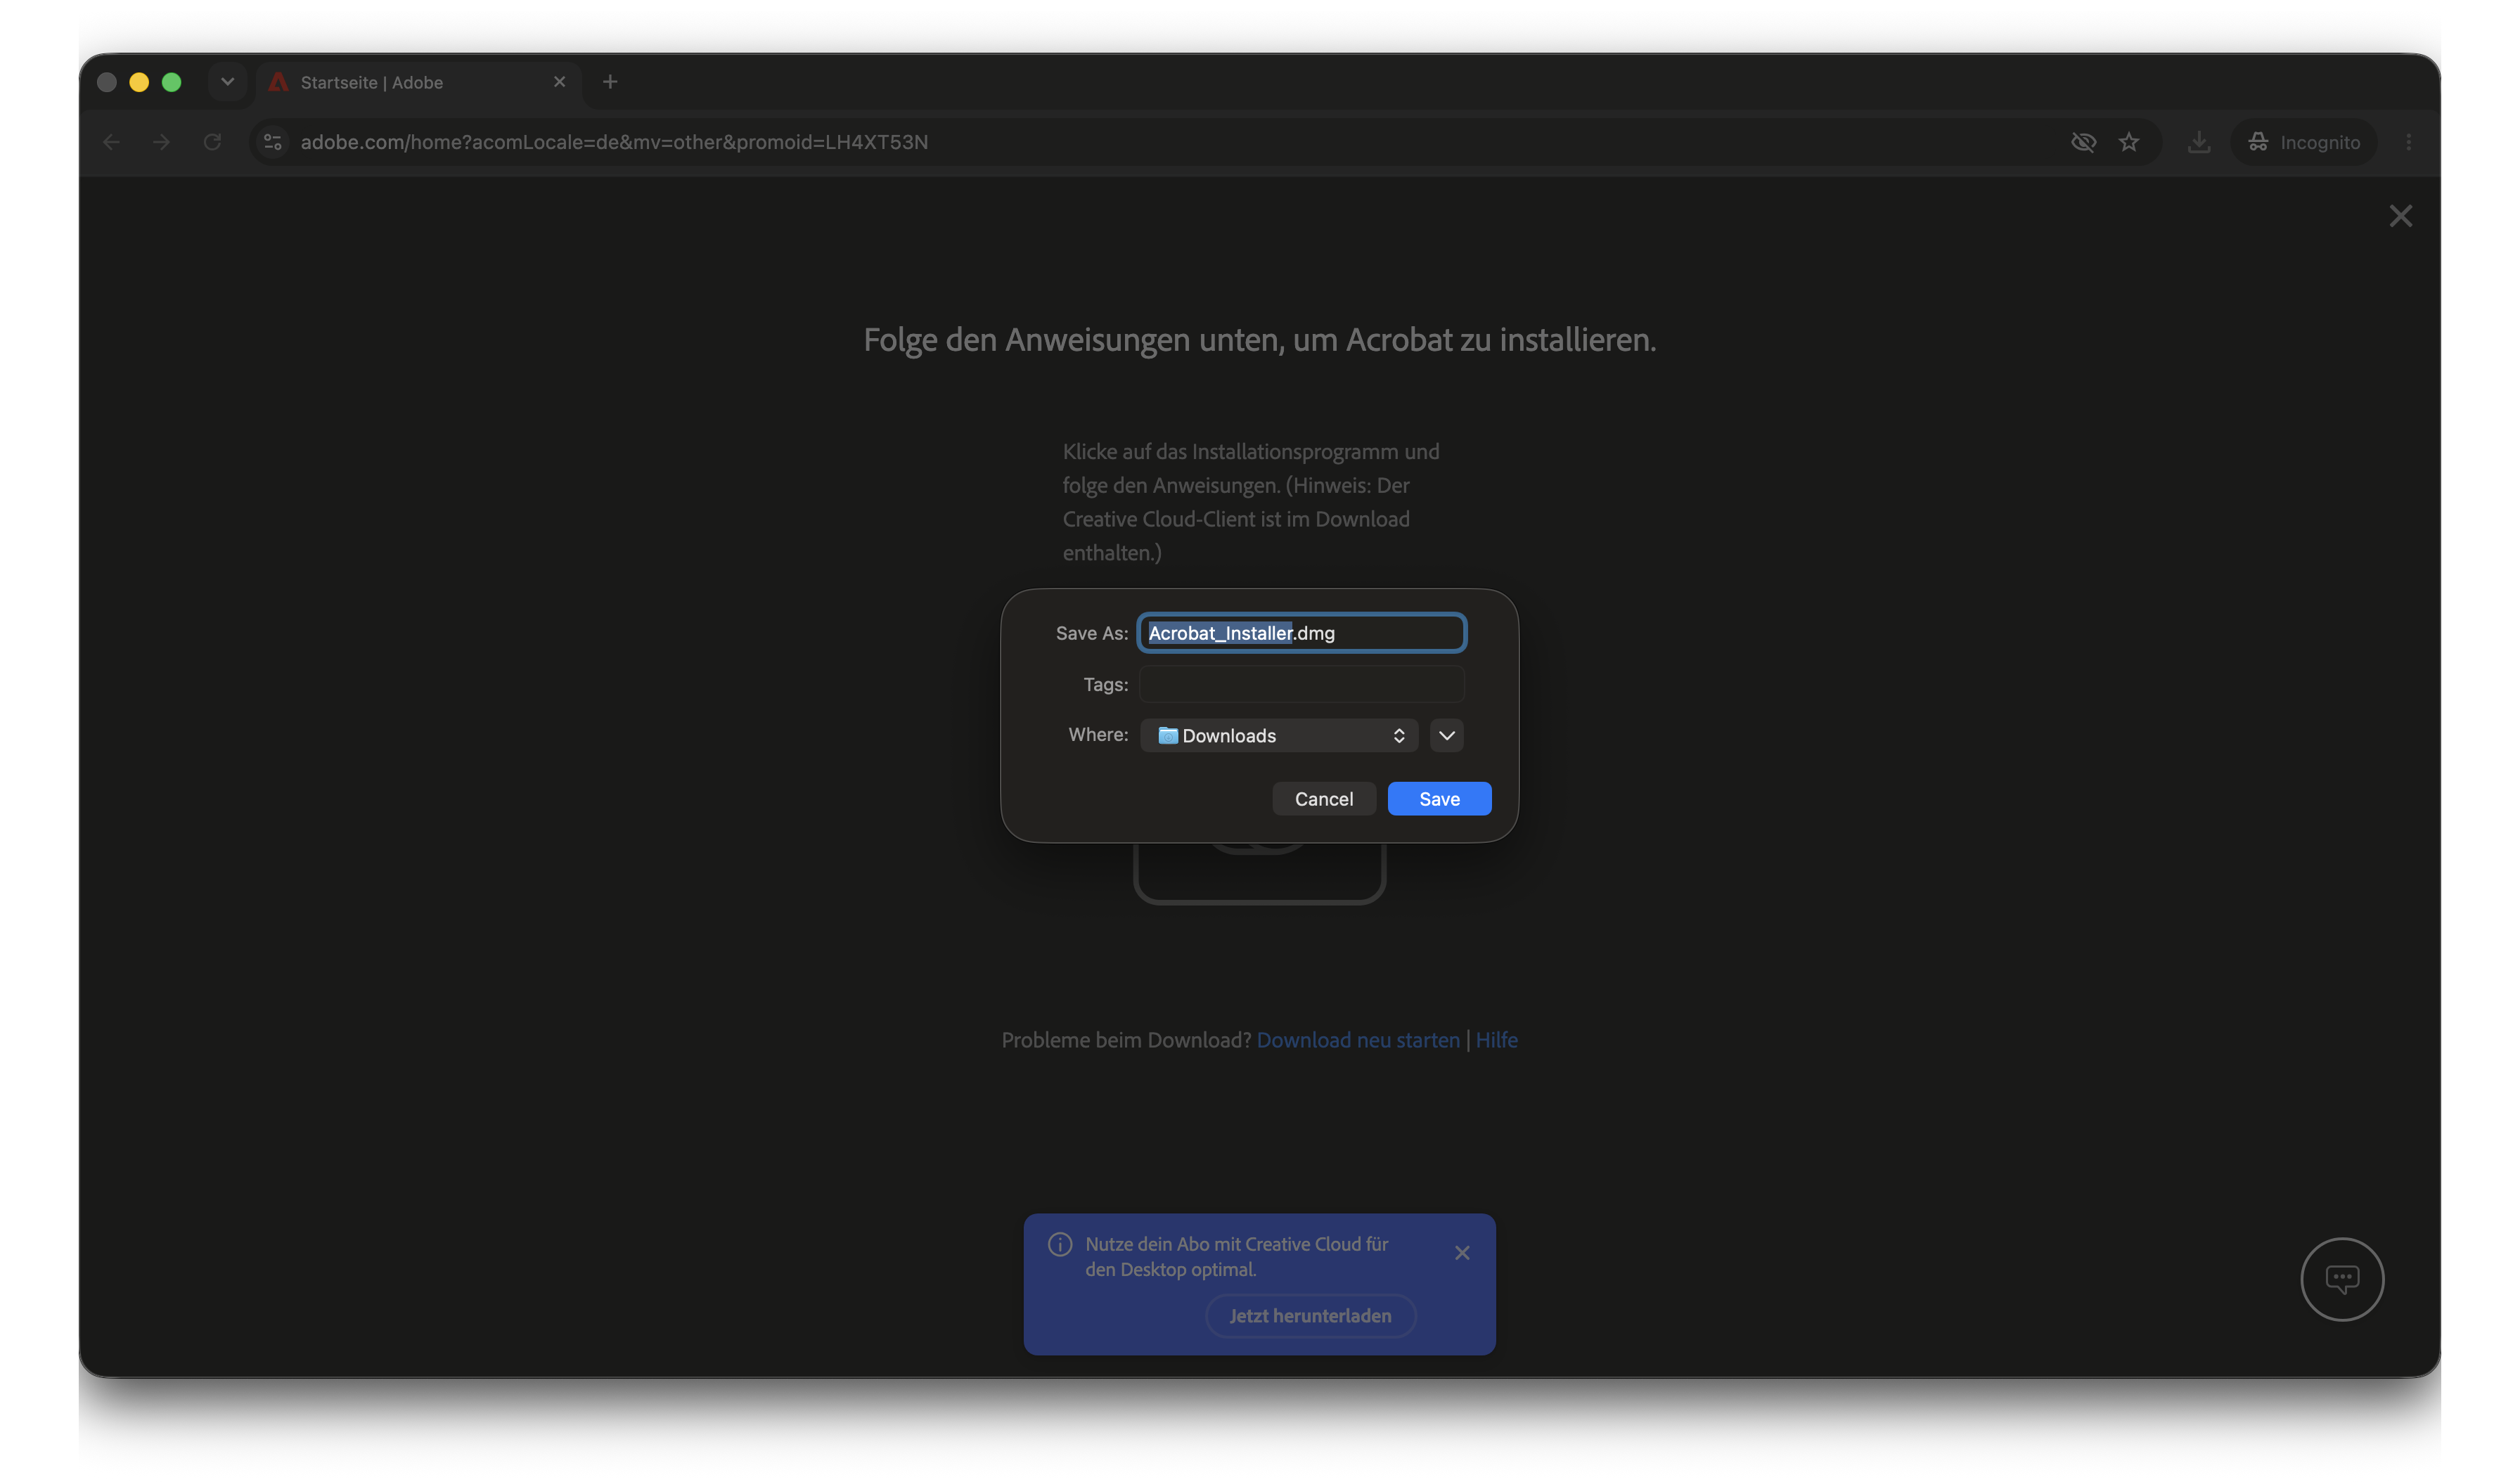This screenshot has height=1482, width=2520.
Task: Click the Jetzt herunterladen button
Action: pyautogui.click(x=1310, y=1316)
